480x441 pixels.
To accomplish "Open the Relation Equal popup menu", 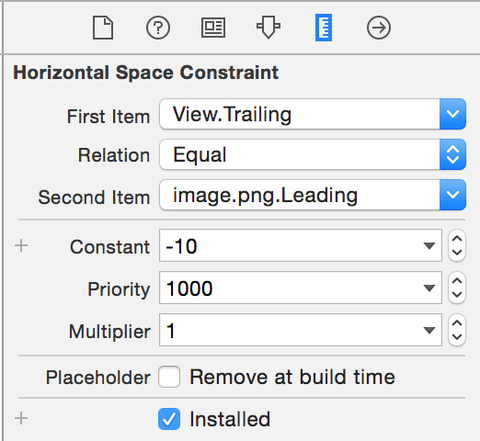I will (x=313, y=155).
